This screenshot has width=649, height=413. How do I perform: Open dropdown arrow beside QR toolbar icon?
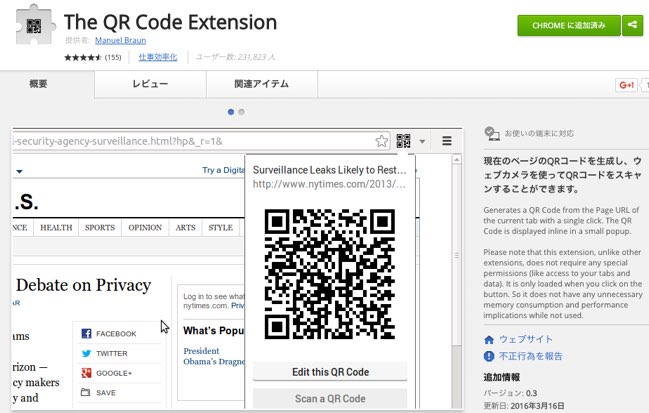[x=422, y=142]
